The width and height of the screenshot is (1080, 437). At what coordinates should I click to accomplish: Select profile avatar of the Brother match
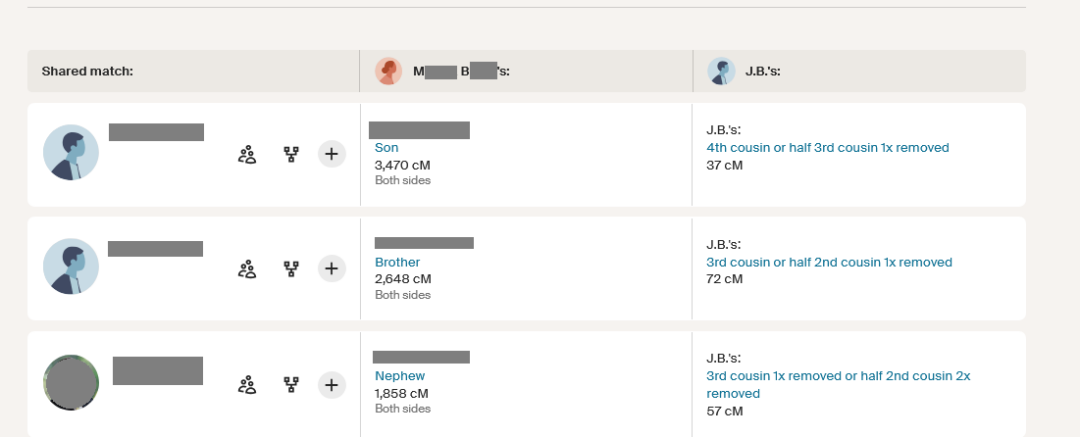coord(71,267)
